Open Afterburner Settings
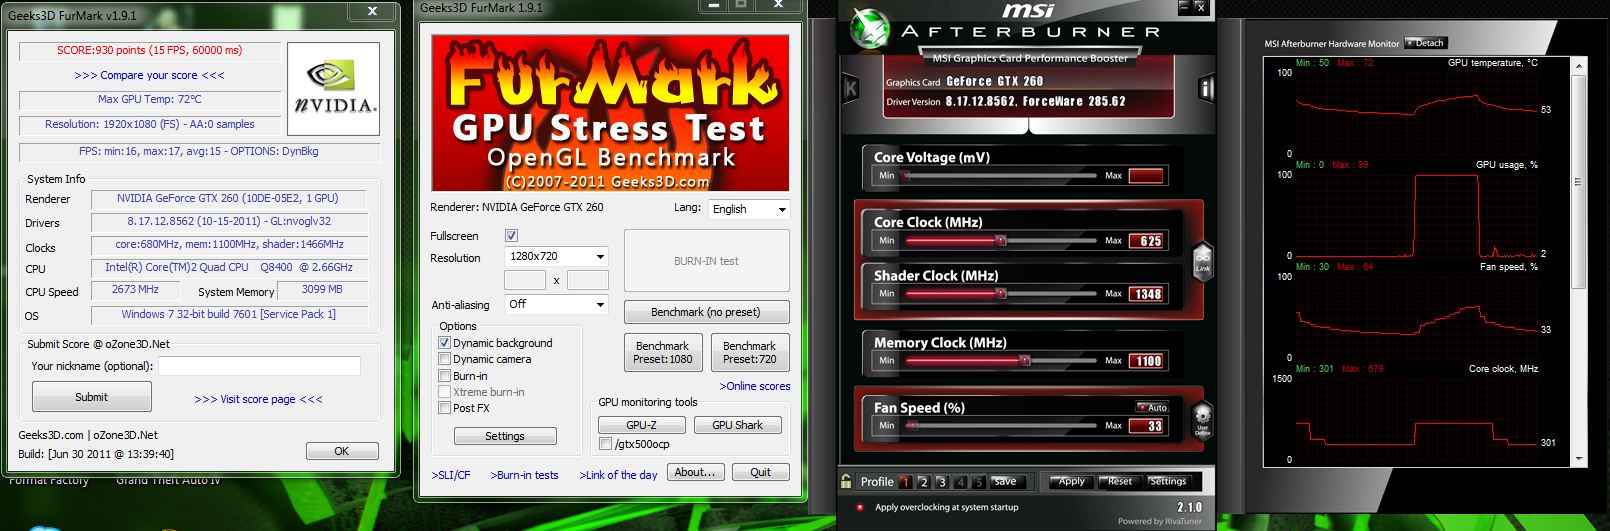Screen dimensions: 1610x531 (x=1168, y=481)
